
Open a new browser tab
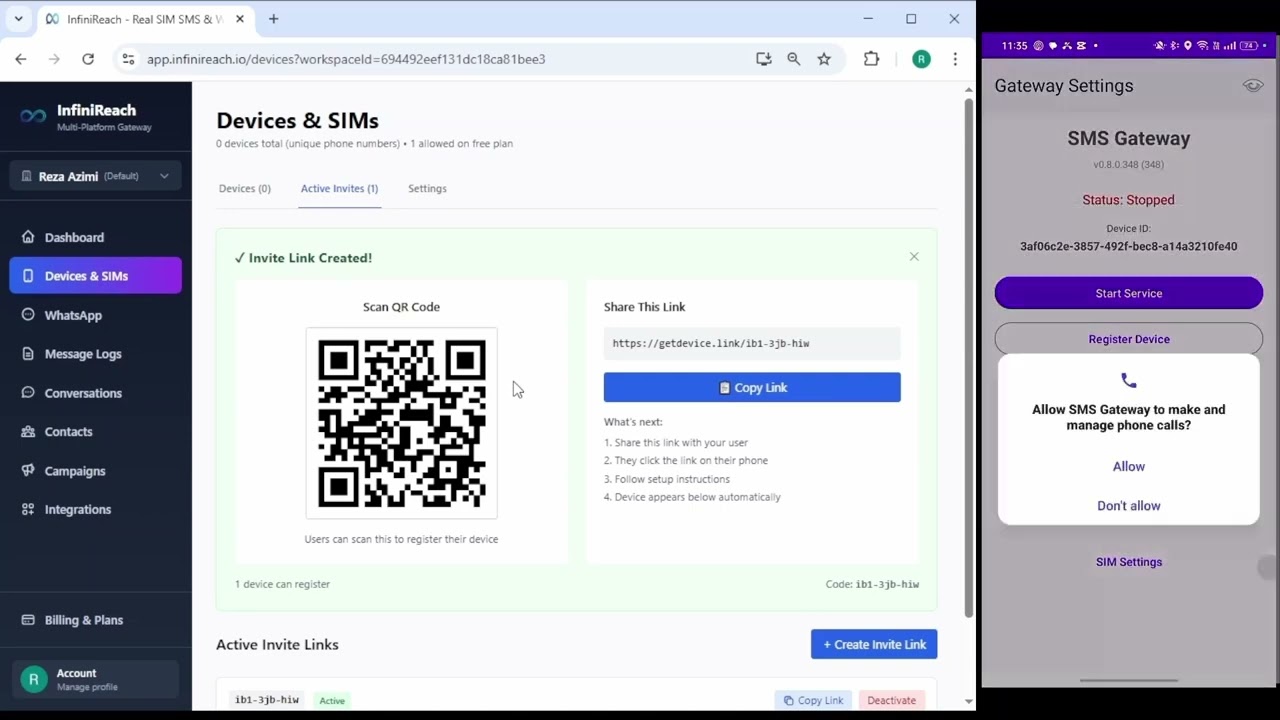click(x=273, y=19)
